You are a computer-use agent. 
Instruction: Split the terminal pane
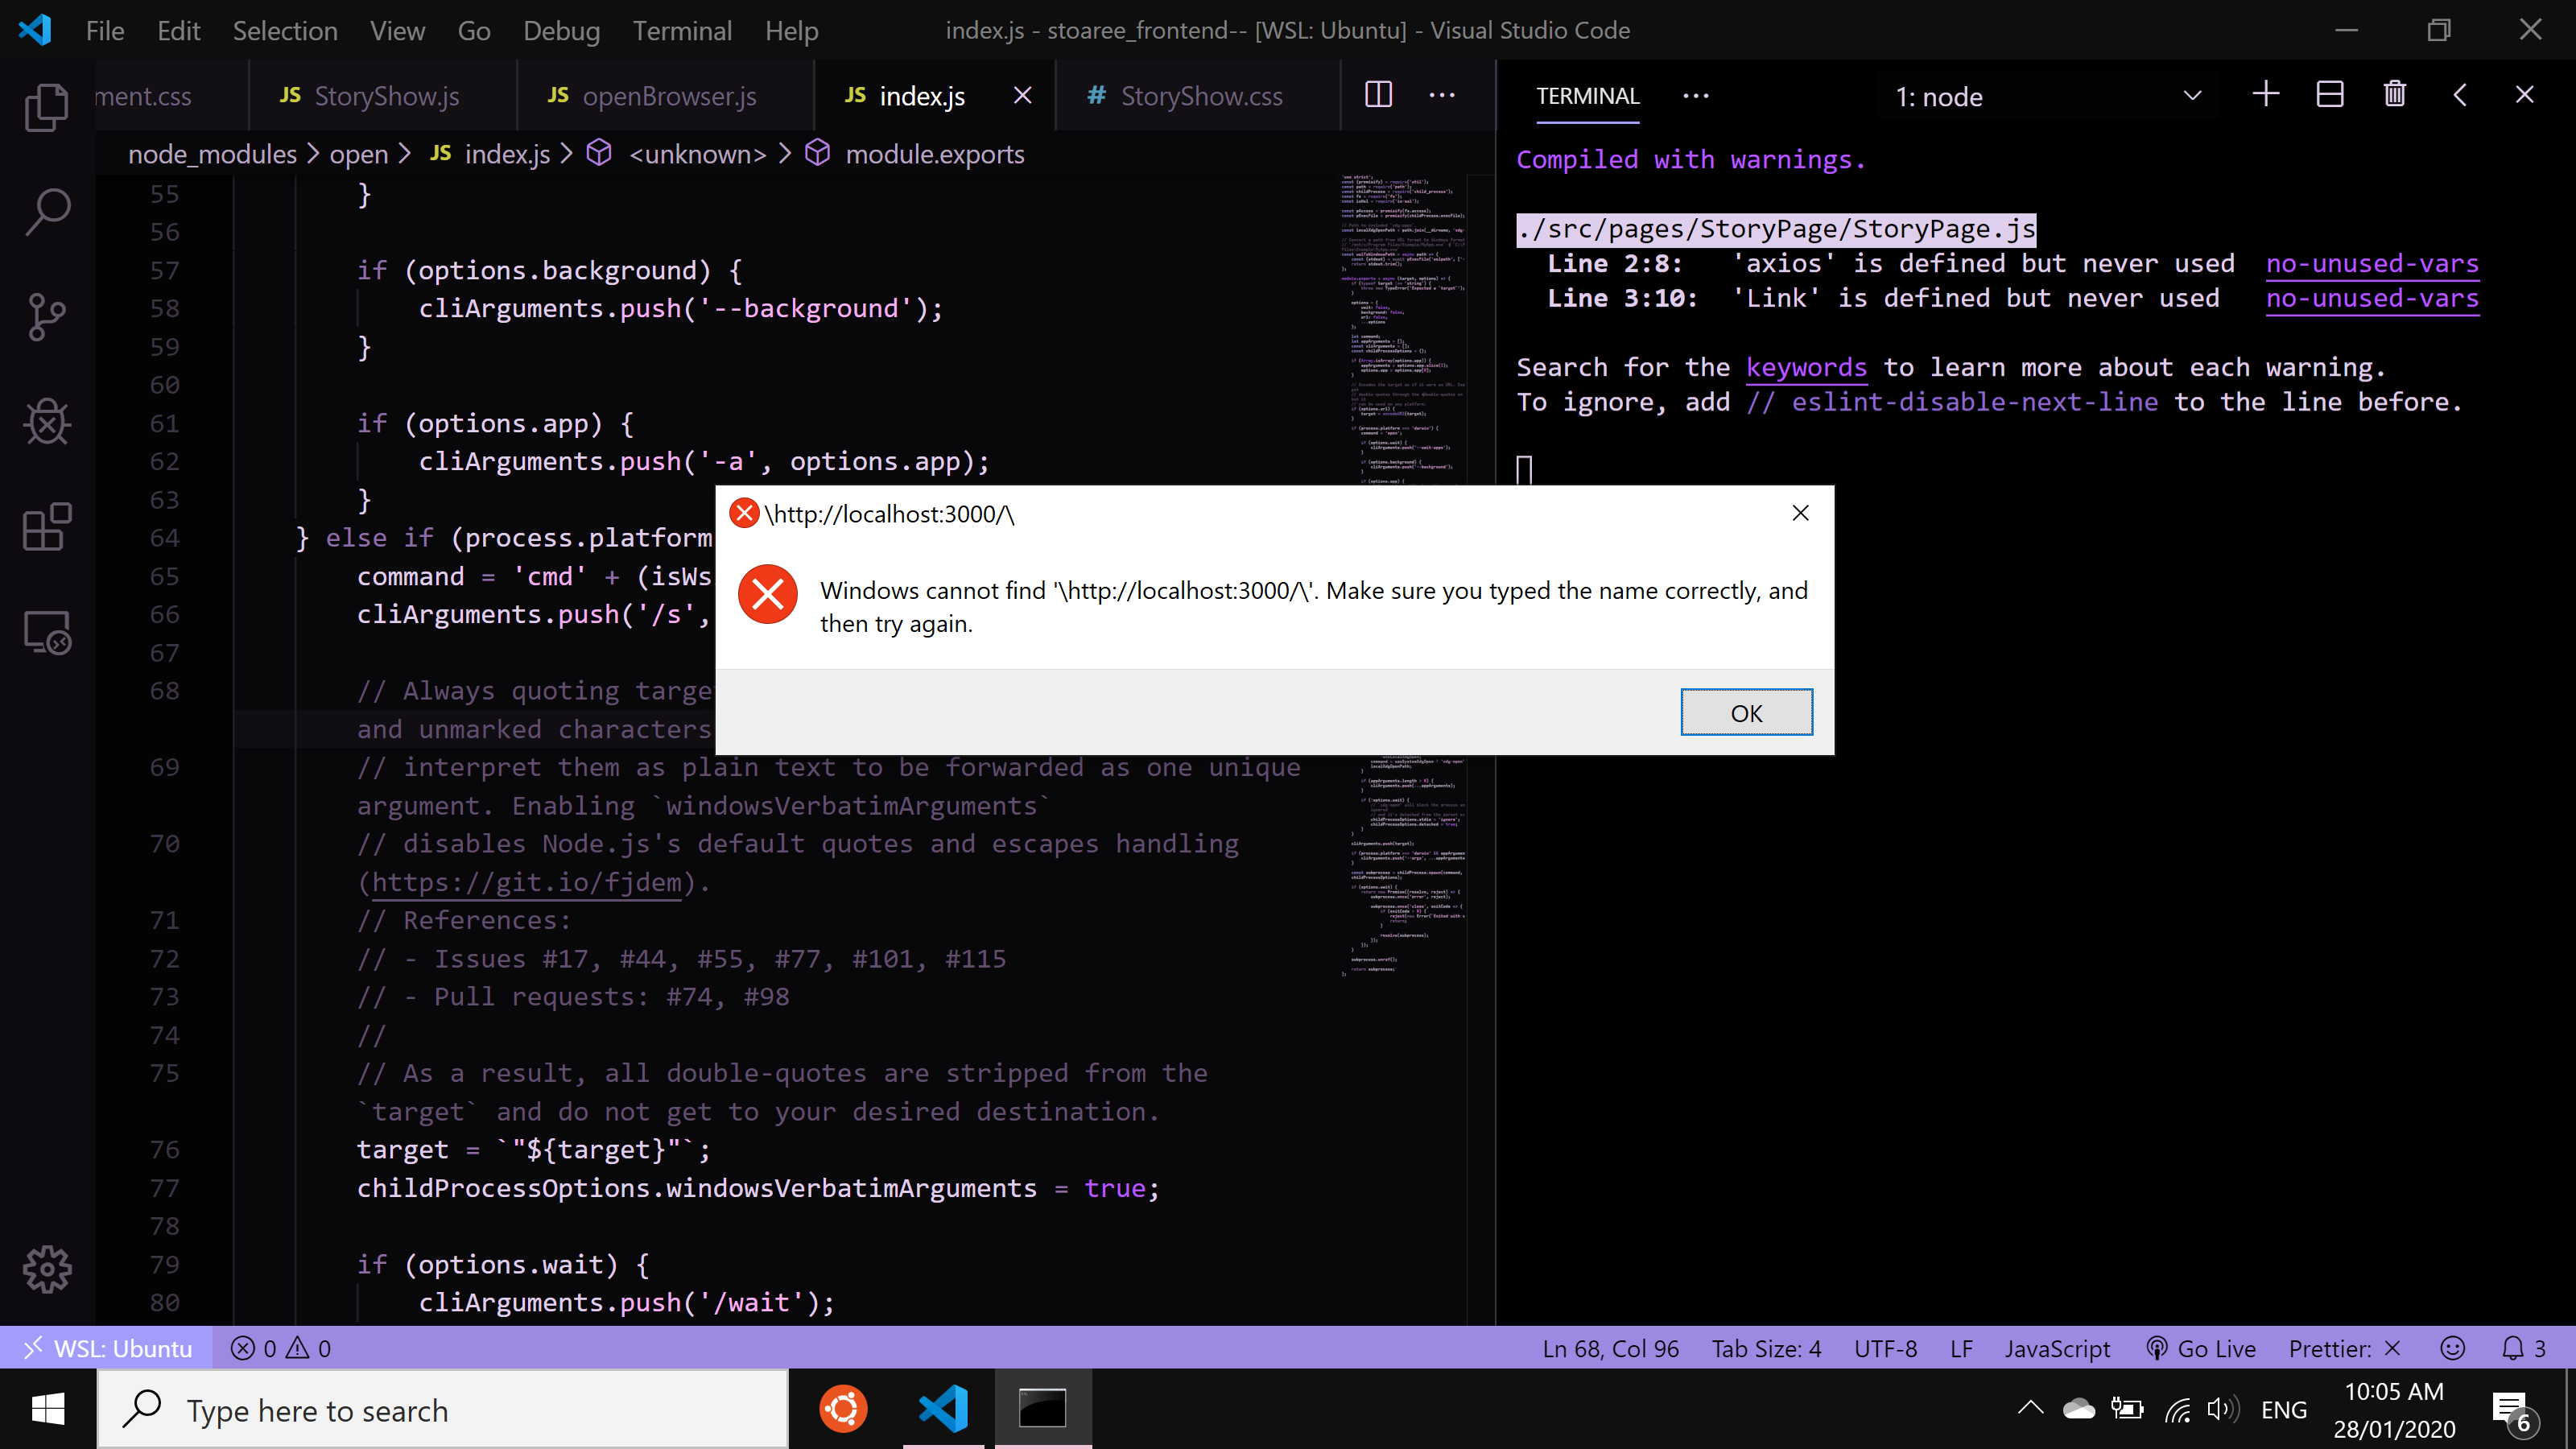(2330, 94)
